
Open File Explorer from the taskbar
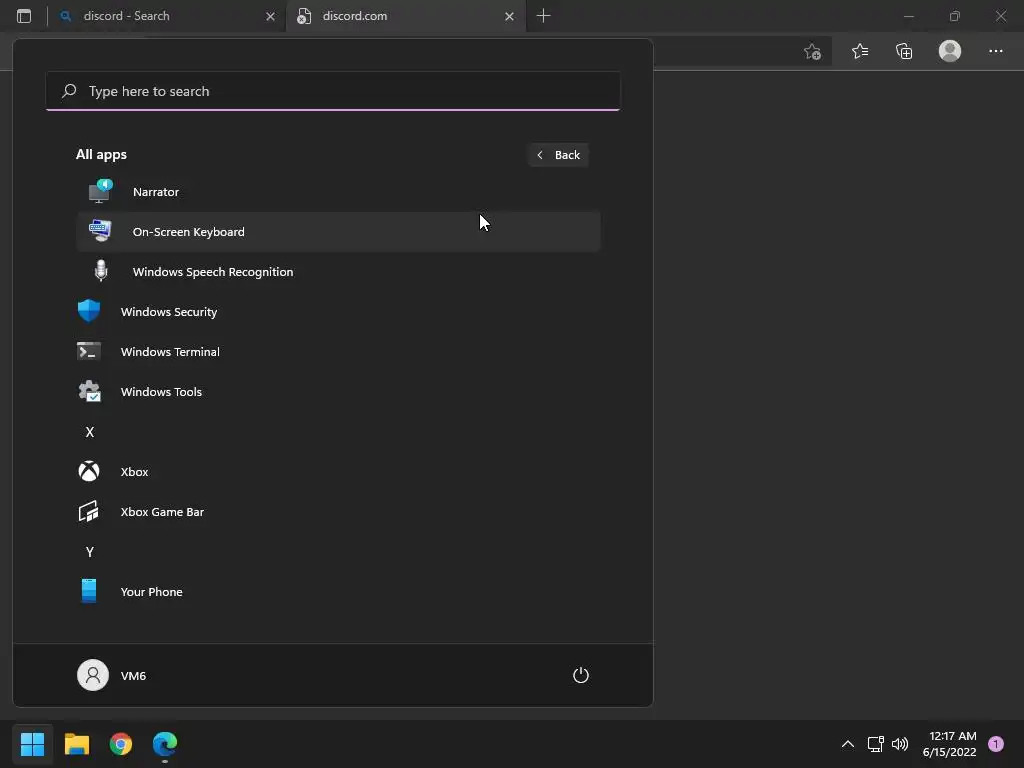pyautogui.click(x=76, y=743)
